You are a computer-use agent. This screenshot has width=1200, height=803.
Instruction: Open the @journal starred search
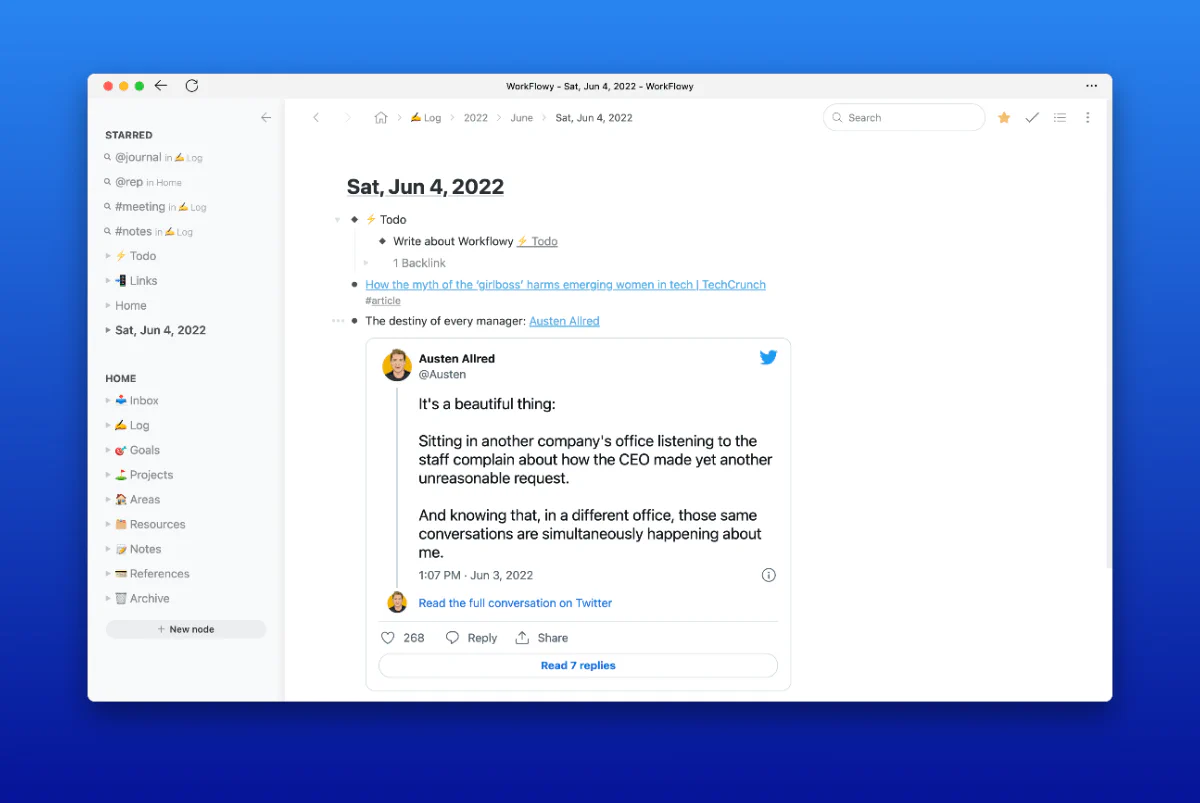[x=138, y=158]
